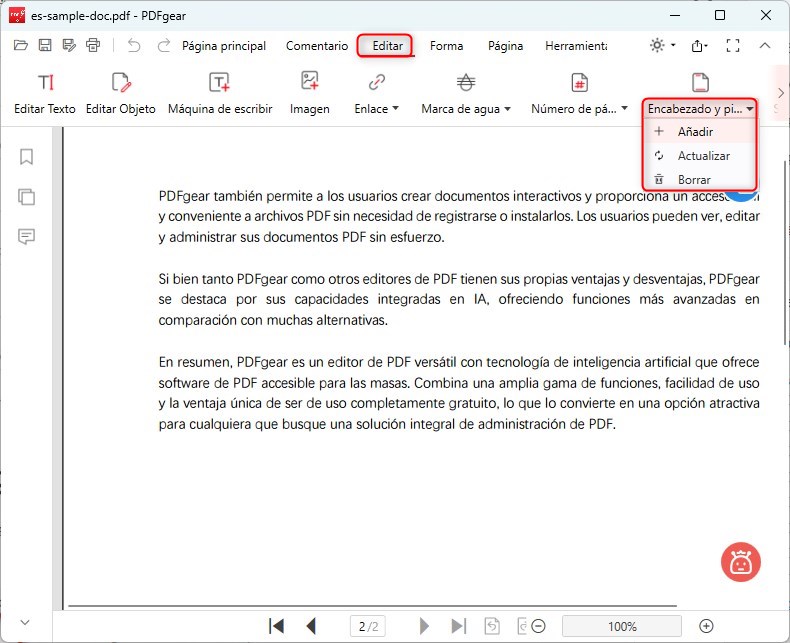Screen dimensions: 790x643
Task: Open the bookmarks panel
Action: pos(26,157)
